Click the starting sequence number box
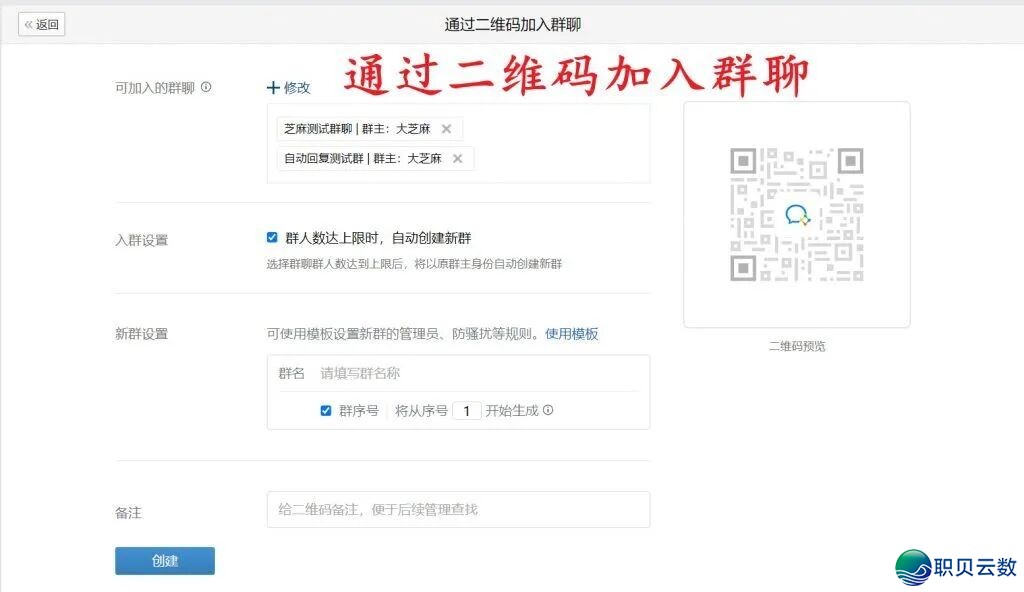 [466, 411]
